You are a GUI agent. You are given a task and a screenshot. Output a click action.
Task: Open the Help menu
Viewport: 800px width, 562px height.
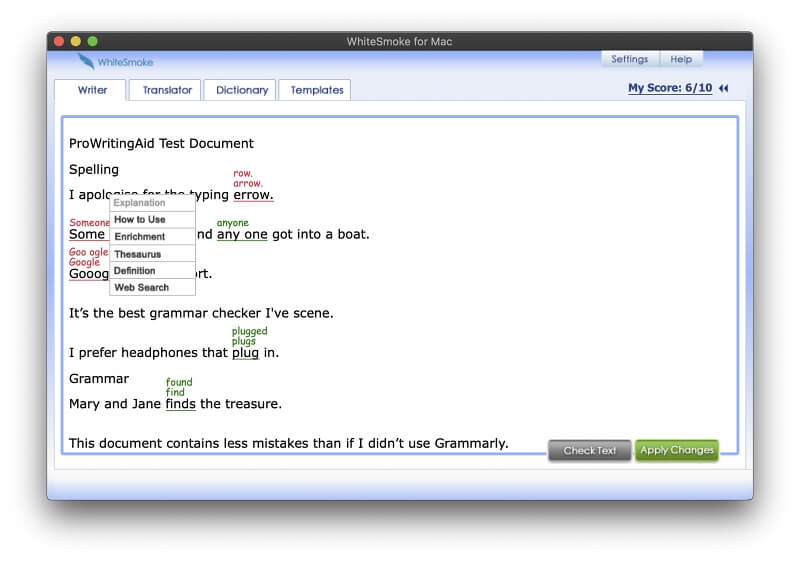tap(681, 59)
